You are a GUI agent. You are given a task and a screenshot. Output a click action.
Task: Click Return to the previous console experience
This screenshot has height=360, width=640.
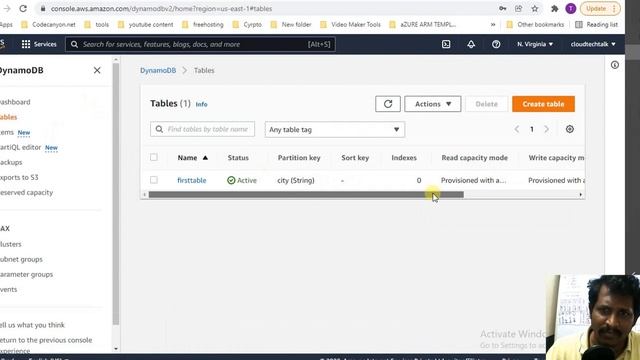click(46, 345)
